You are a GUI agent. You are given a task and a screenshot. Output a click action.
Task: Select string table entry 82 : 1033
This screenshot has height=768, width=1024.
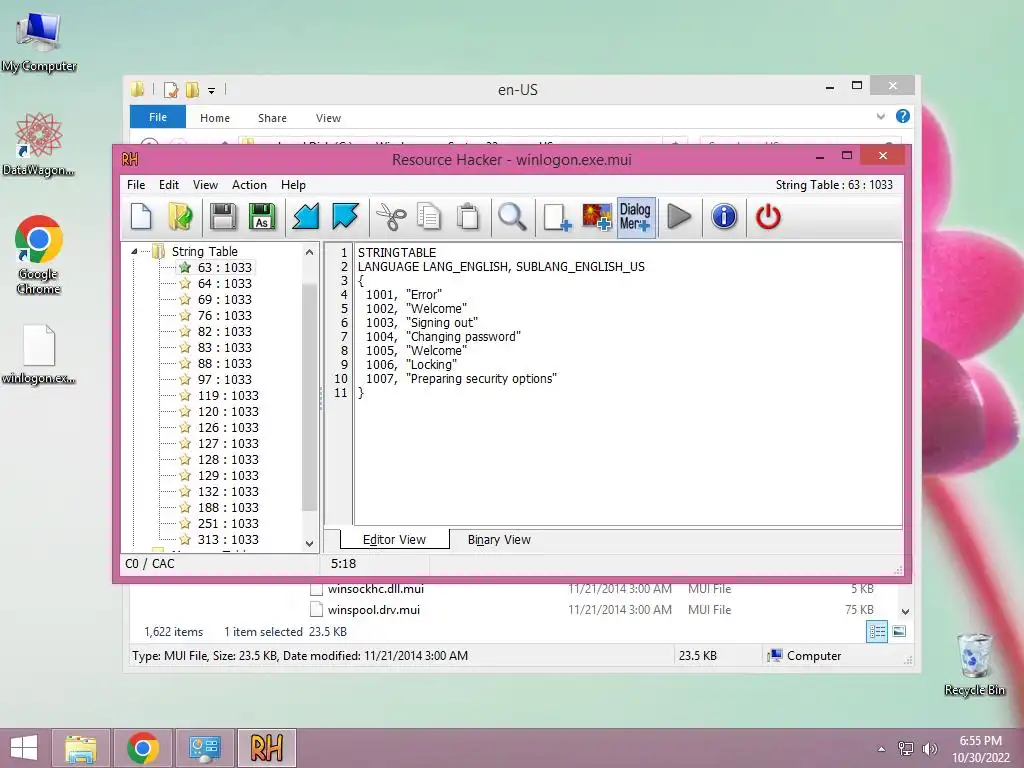[x=225, y=331]
